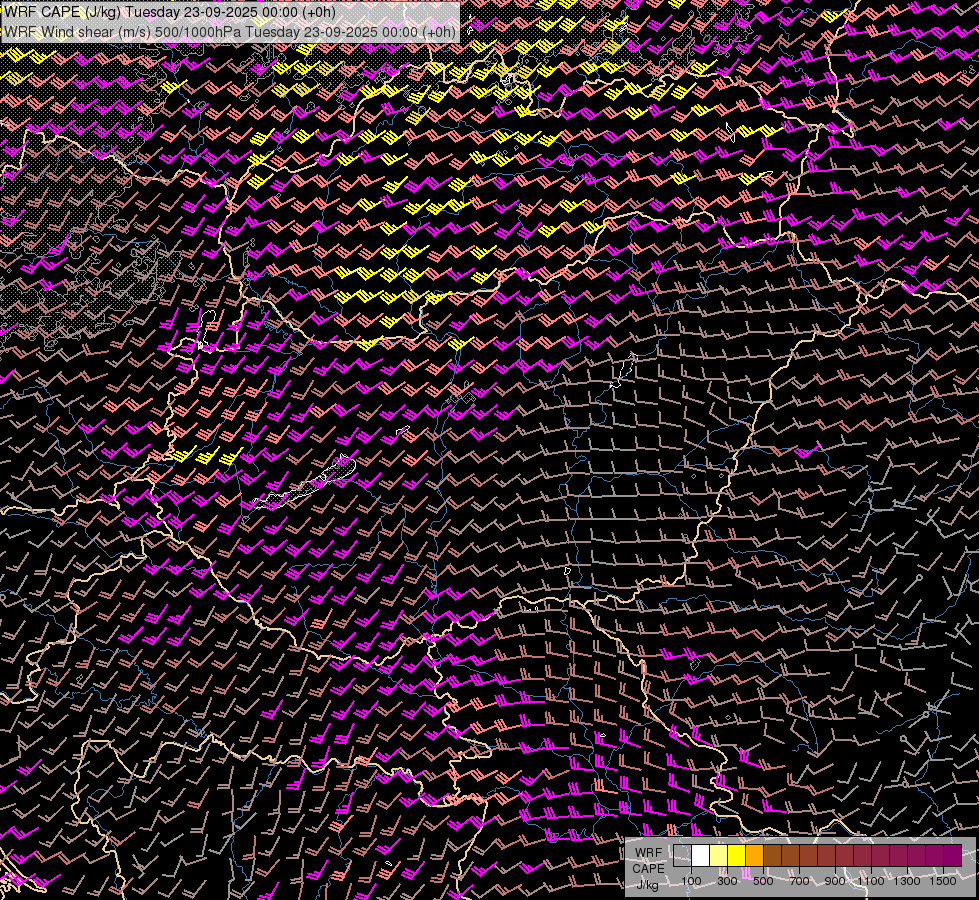
Task: Click the J/kg unit label in legend
Action: tap(648, 884)
